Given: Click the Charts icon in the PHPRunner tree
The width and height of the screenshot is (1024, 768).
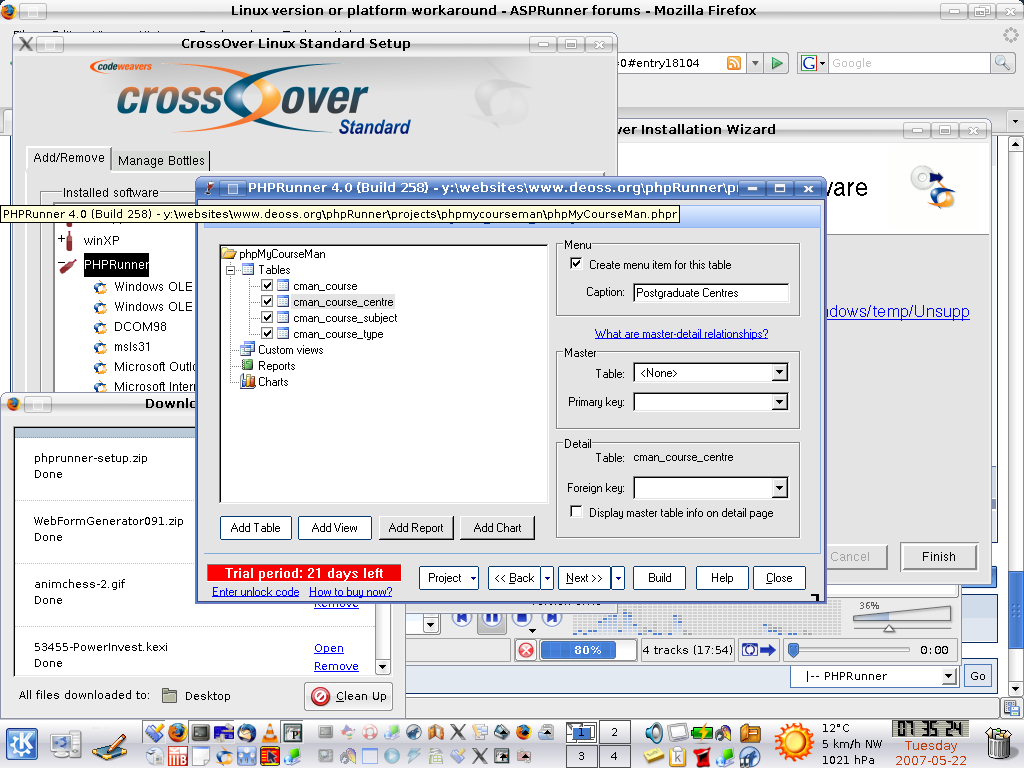Looking at the screenshot, I should tap(248, 381).
